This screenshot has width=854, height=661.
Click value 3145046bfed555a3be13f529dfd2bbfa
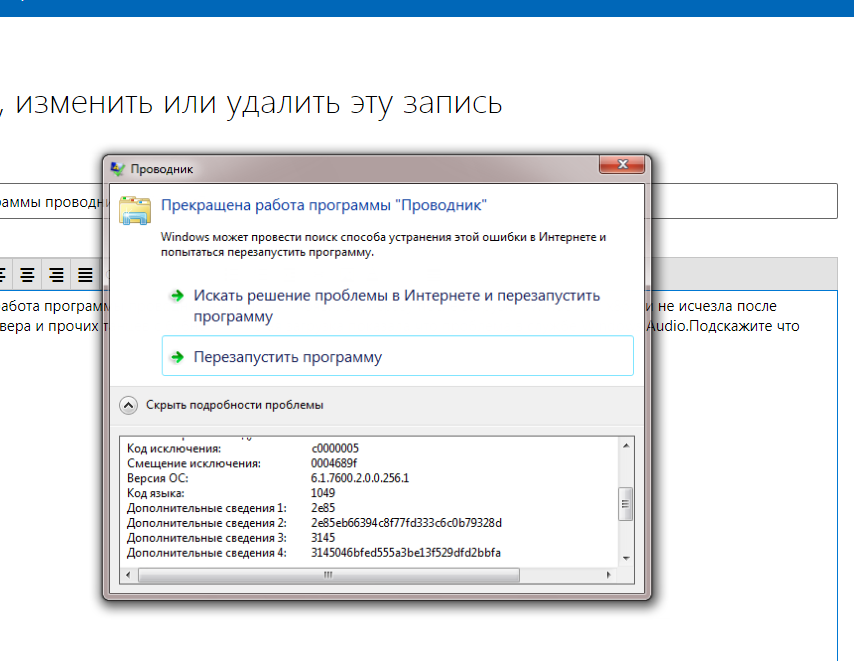click(x=406, y=553)
